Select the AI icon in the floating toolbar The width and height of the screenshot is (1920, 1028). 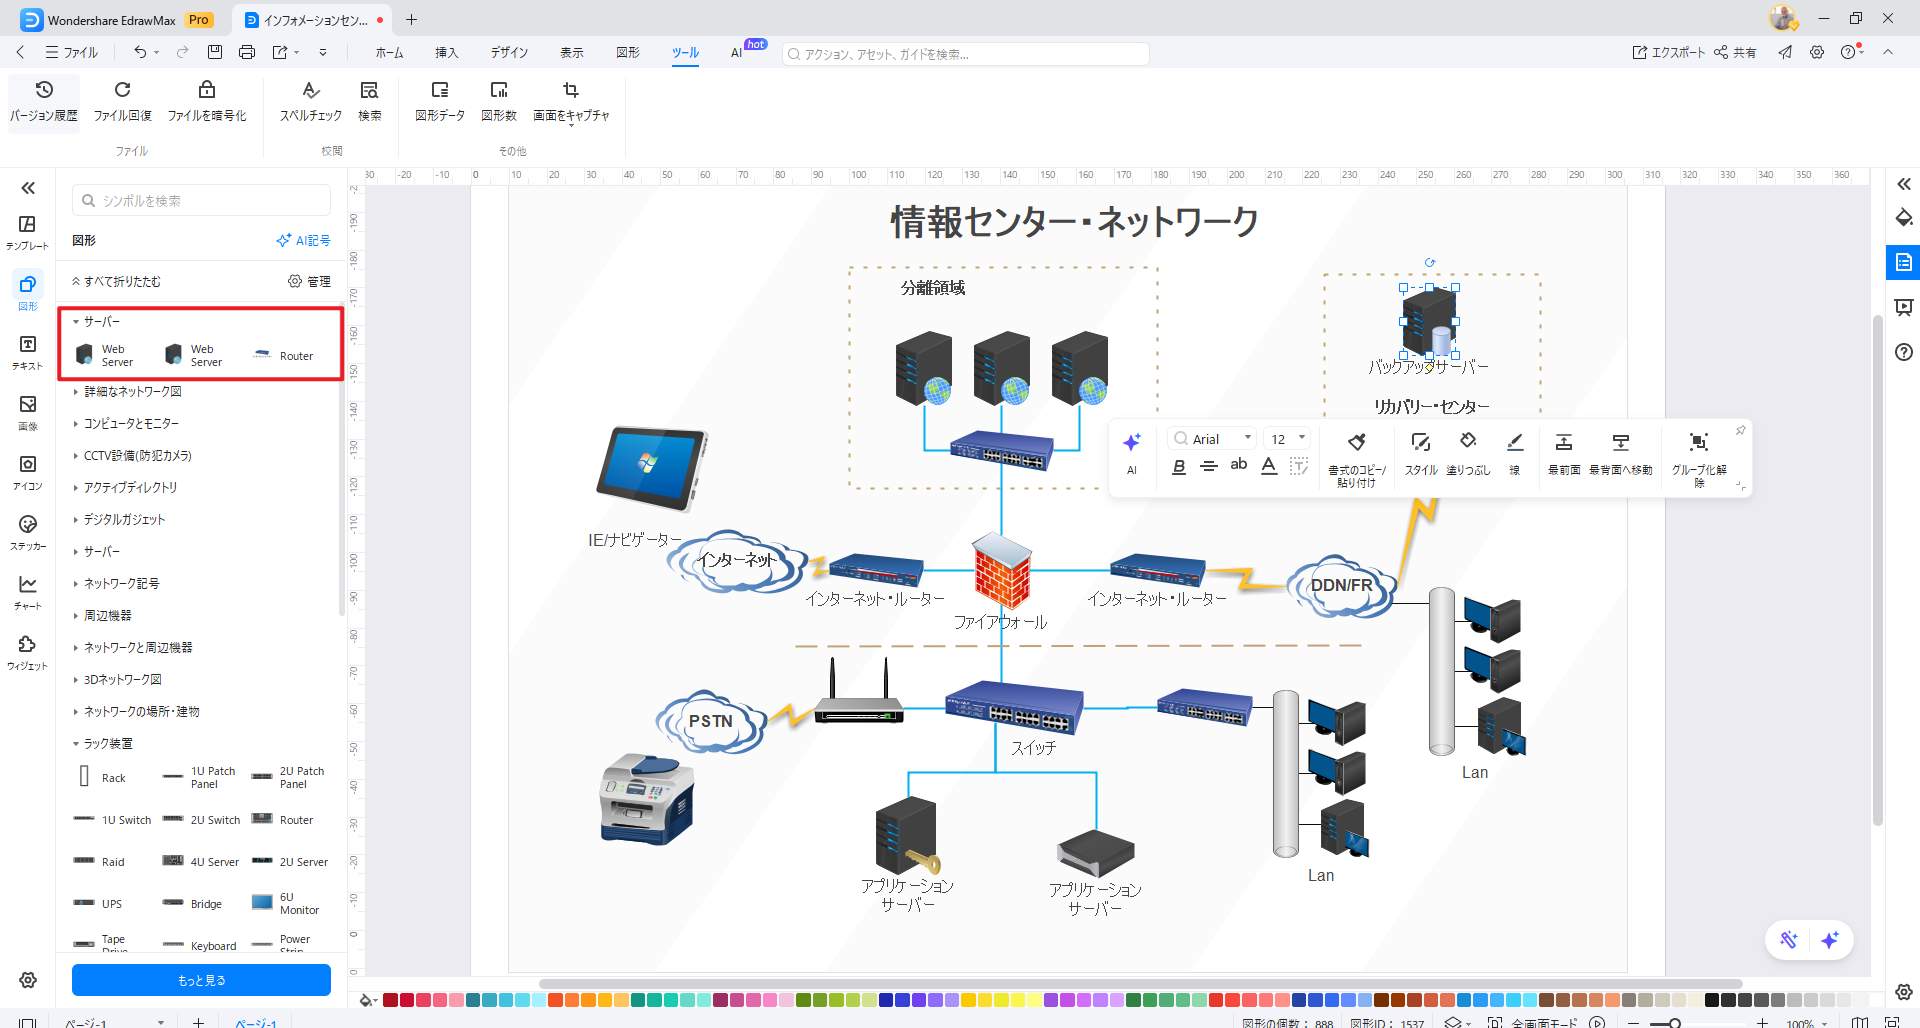click(x=1132, y=452)
